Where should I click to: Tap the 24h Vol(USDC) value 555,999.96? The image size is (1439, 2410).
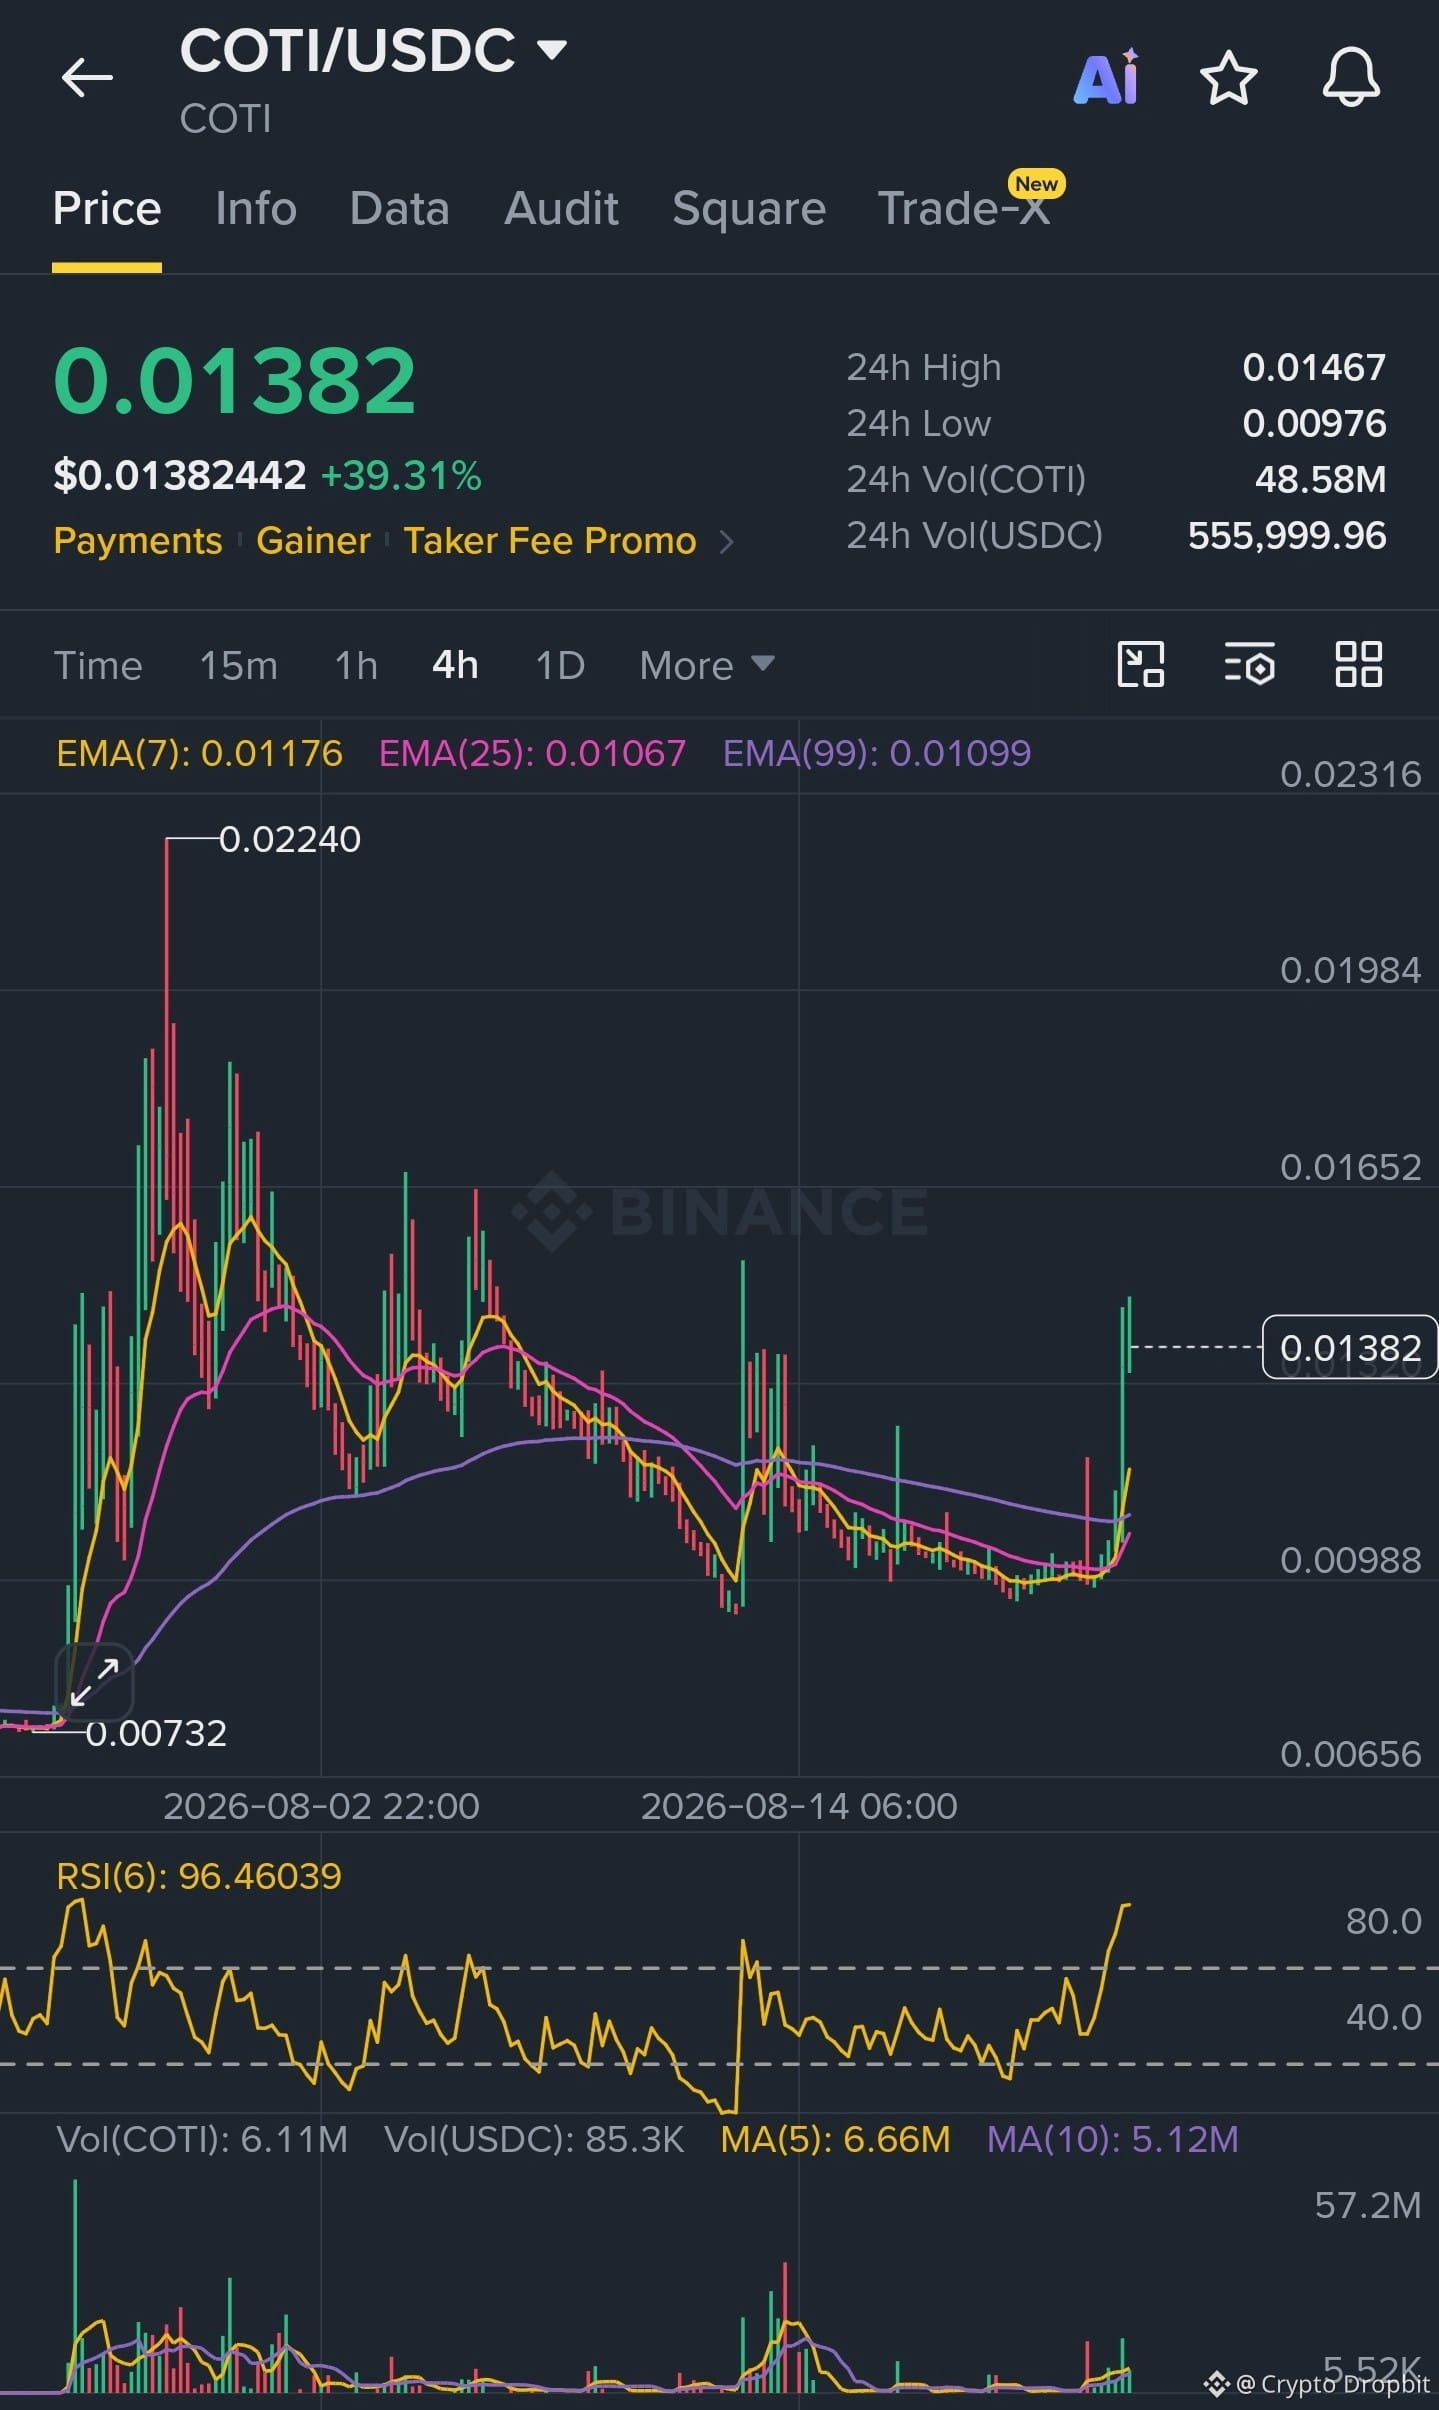click(x=1287, y=536)
